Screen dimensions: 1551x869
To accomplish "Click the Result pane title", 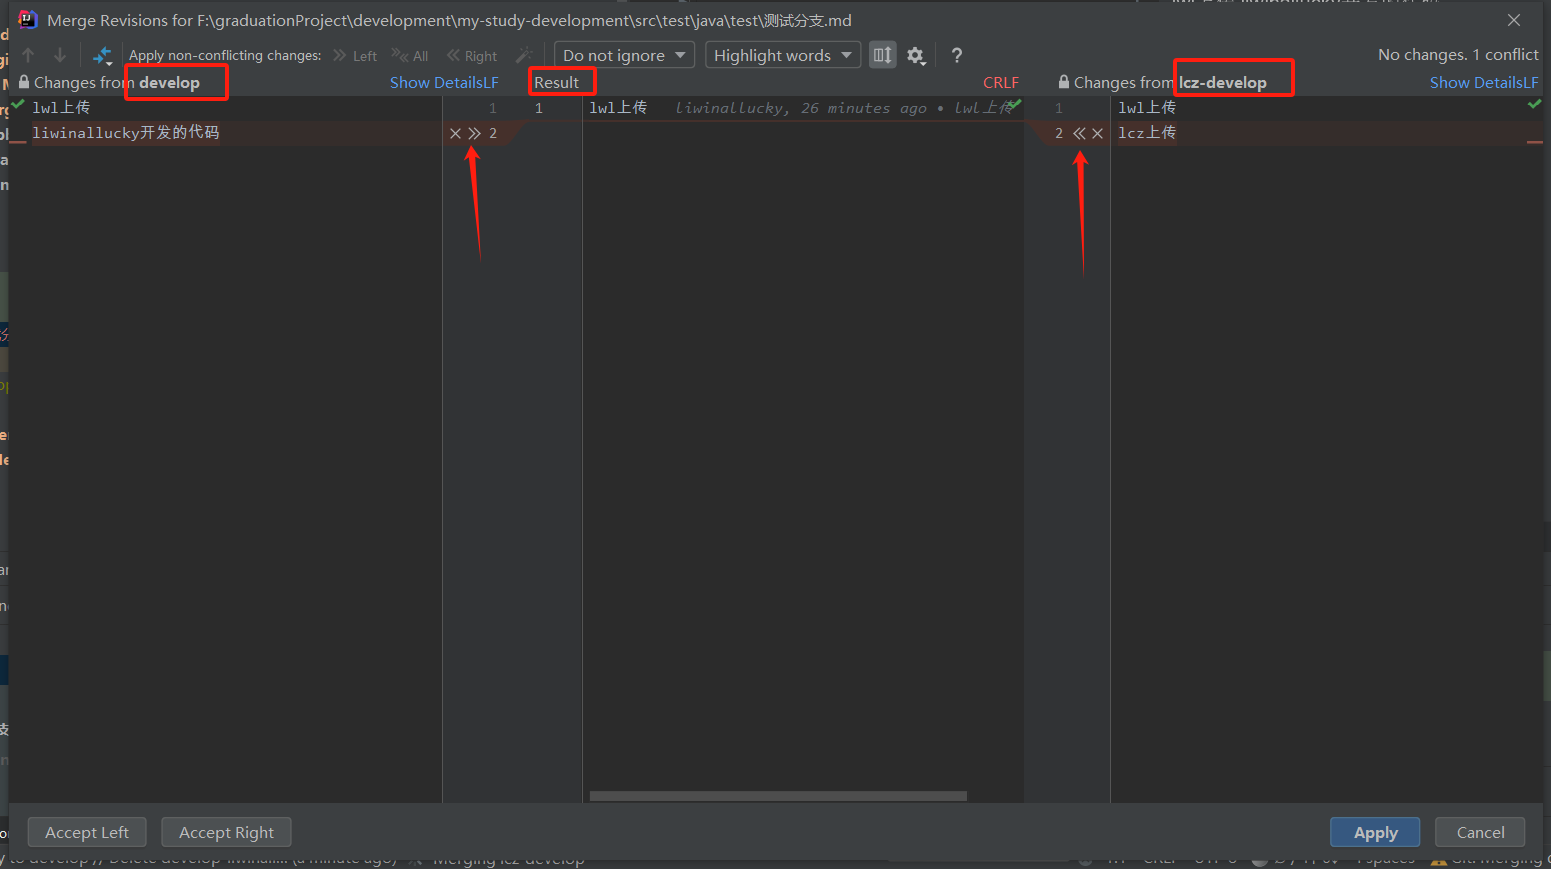I will [x=557, y=82].
